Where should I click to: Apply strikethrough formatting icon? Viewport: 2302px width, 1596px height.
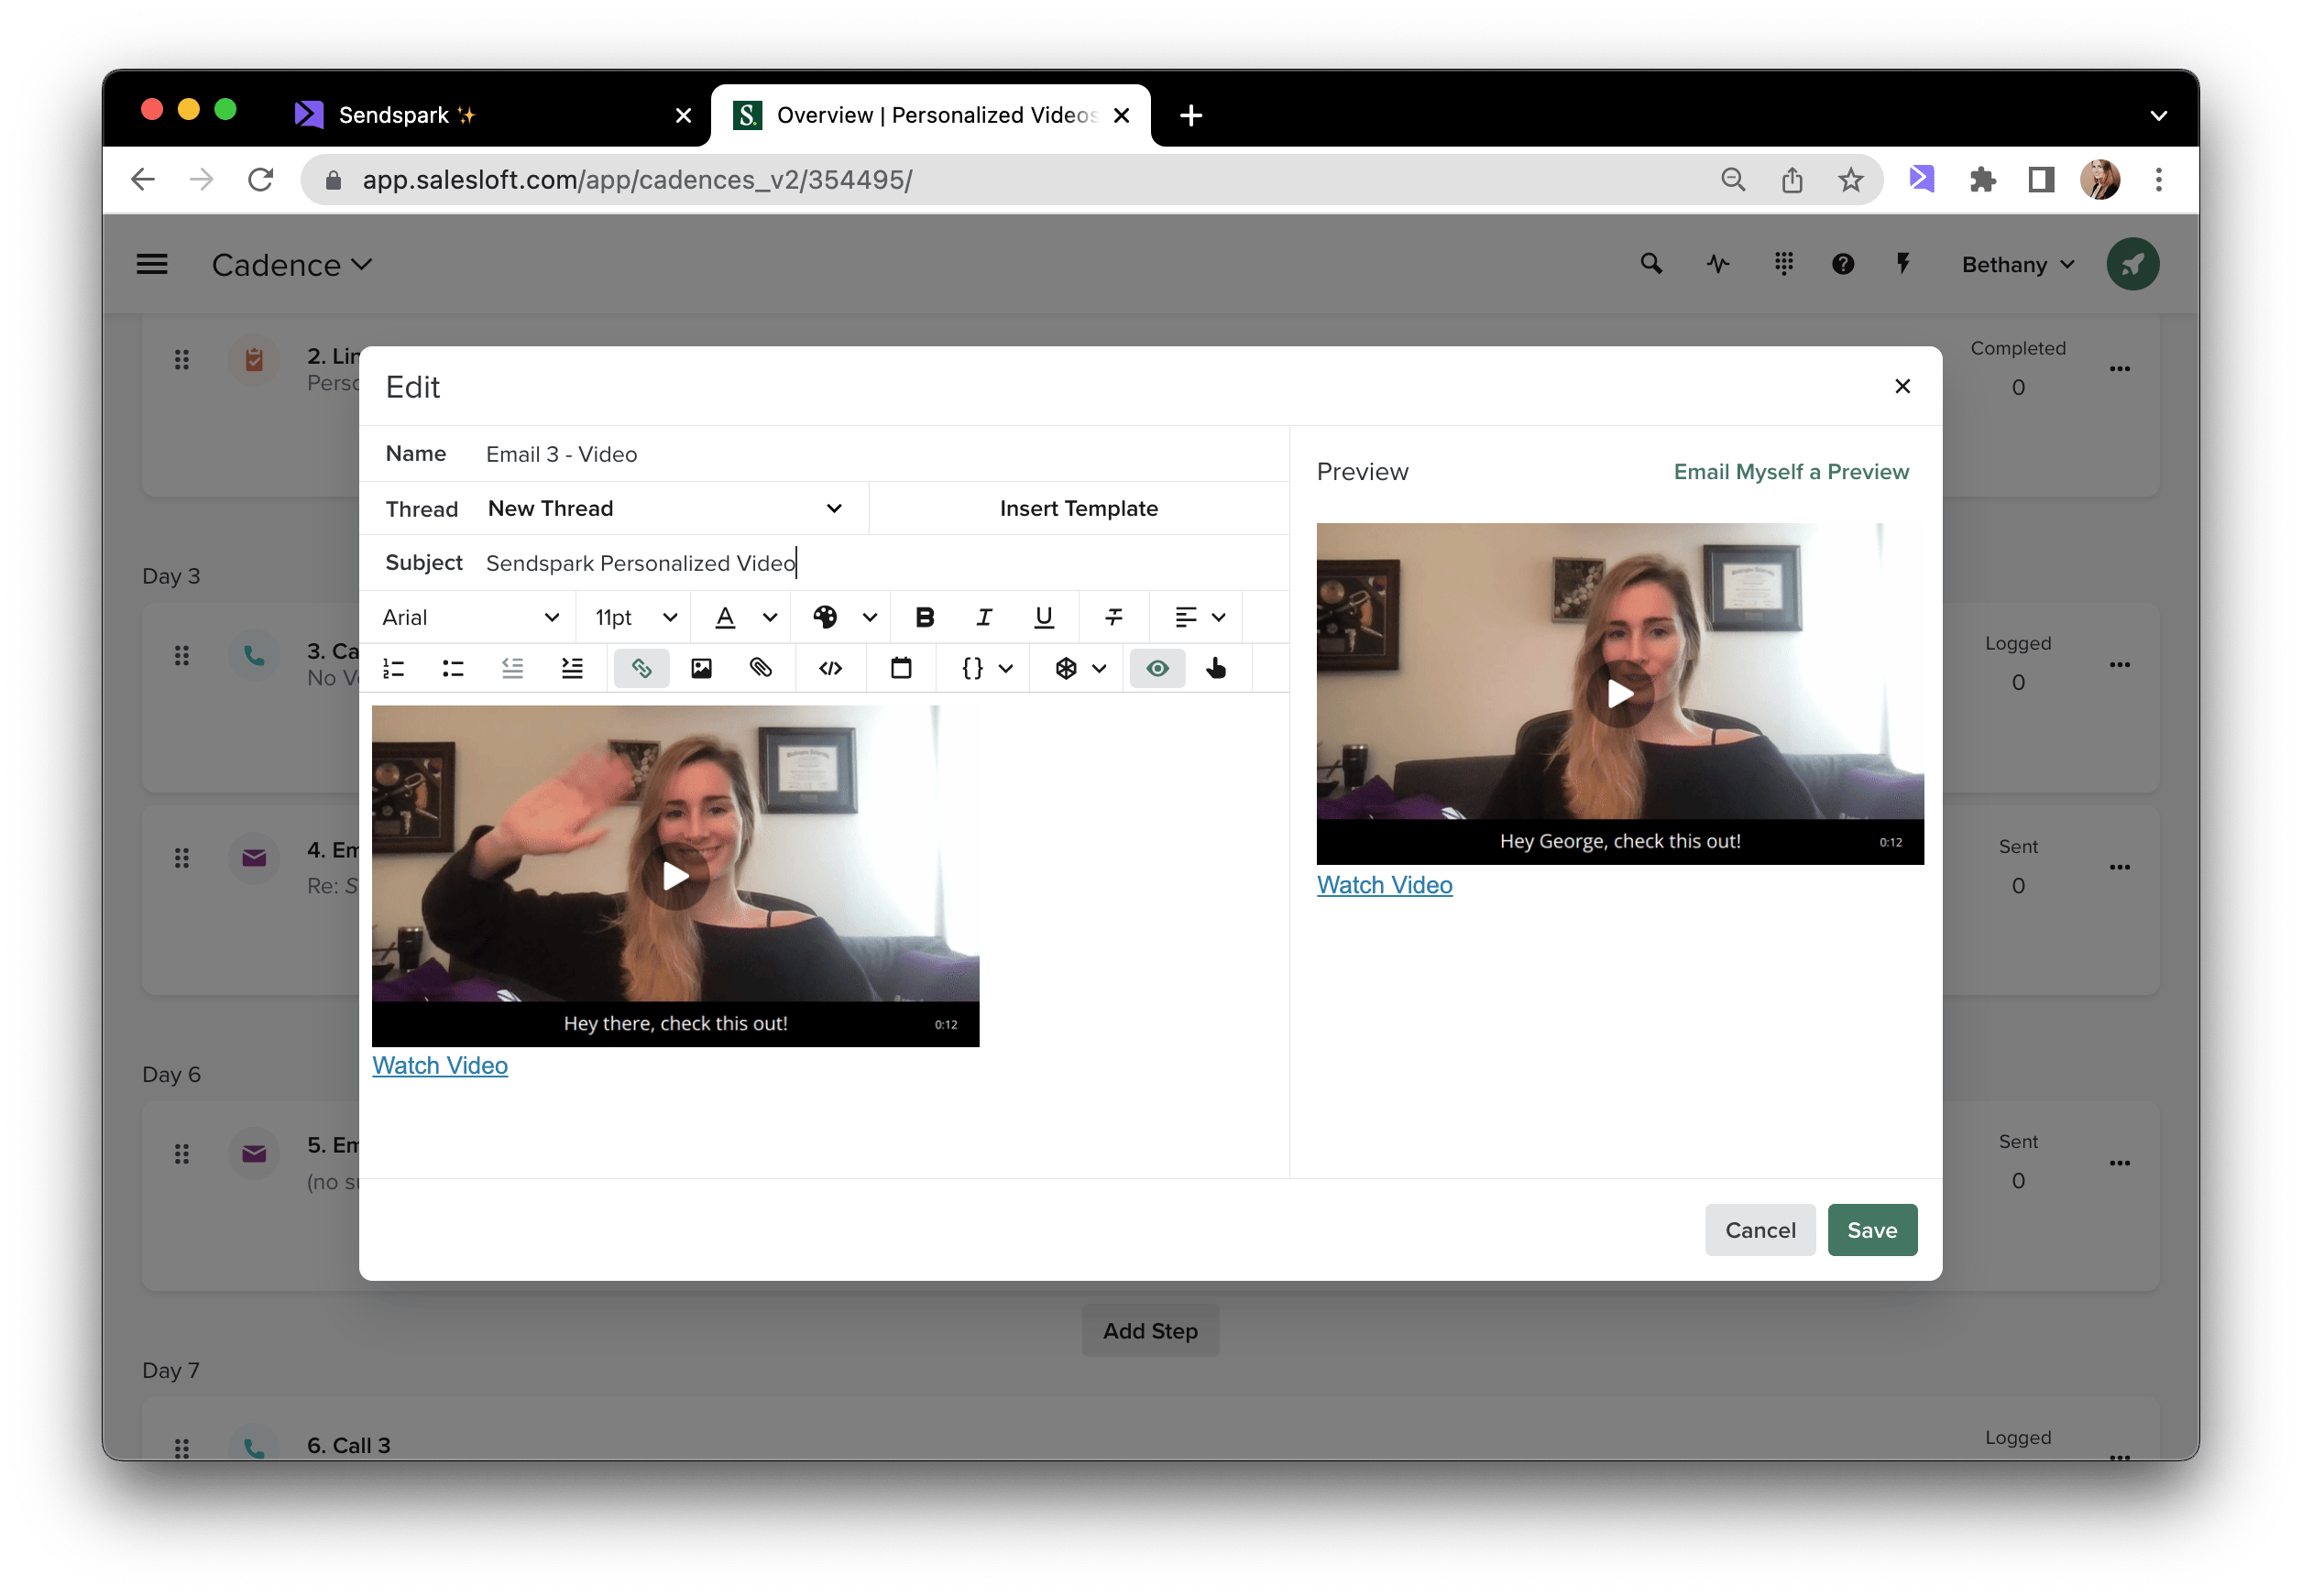[1113, 617]
